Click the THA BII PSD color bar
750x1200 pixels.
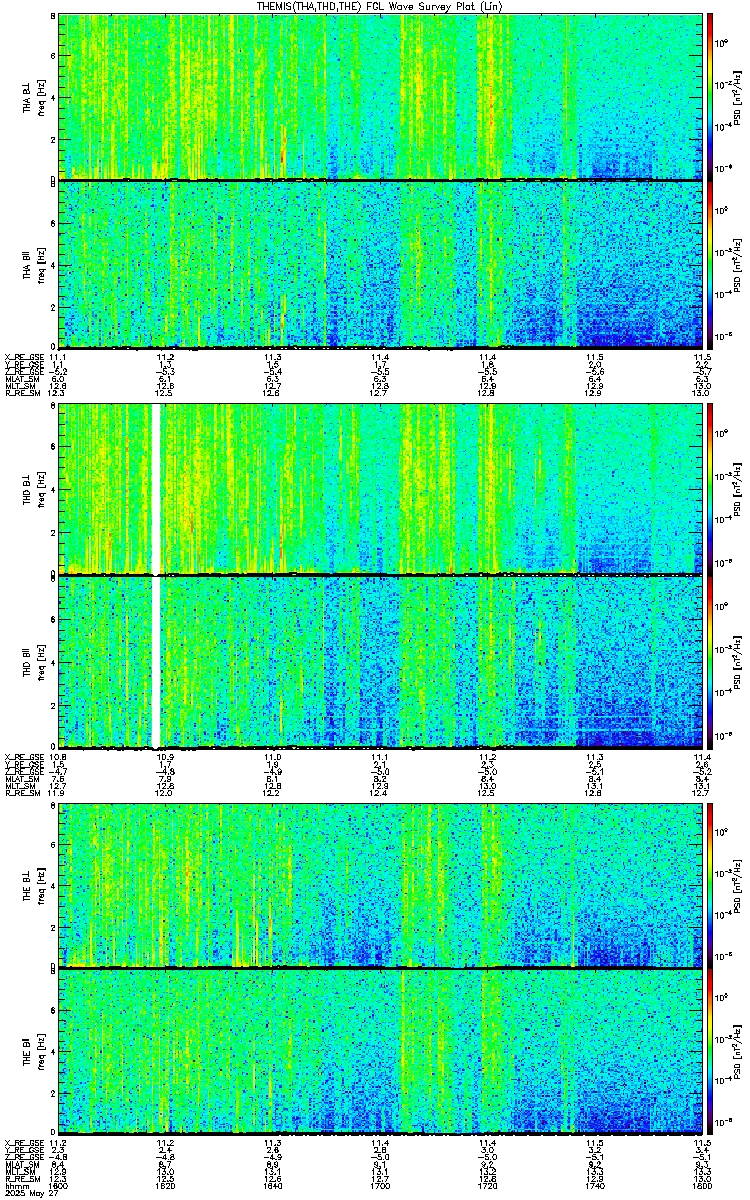[710, 264]
